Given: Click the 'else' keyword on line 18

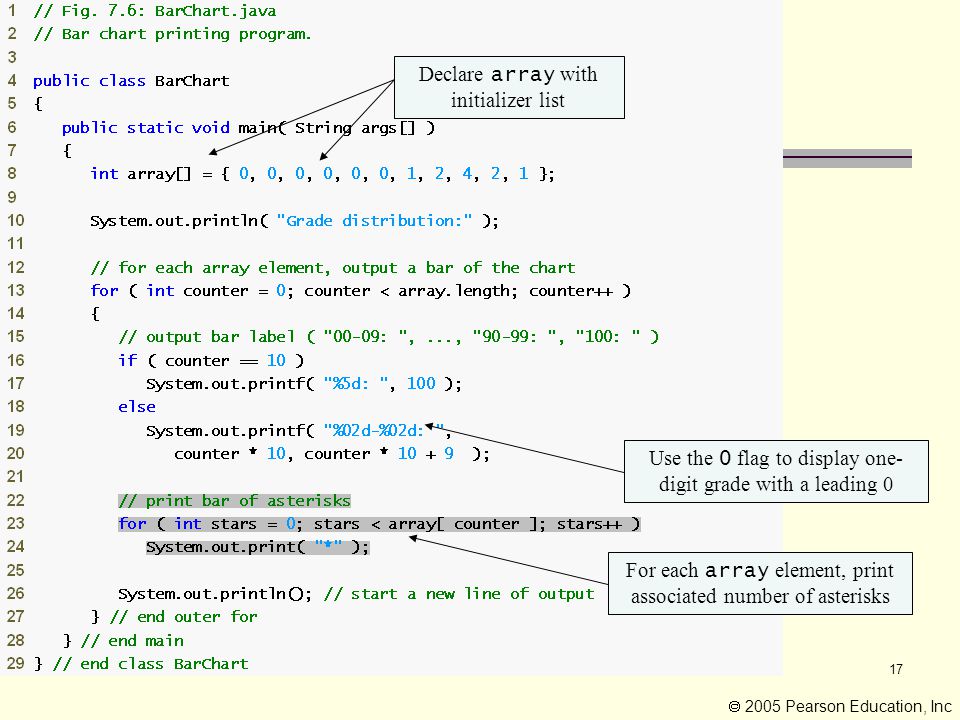Looking at the screenshot, I should [x=137, y=407].
